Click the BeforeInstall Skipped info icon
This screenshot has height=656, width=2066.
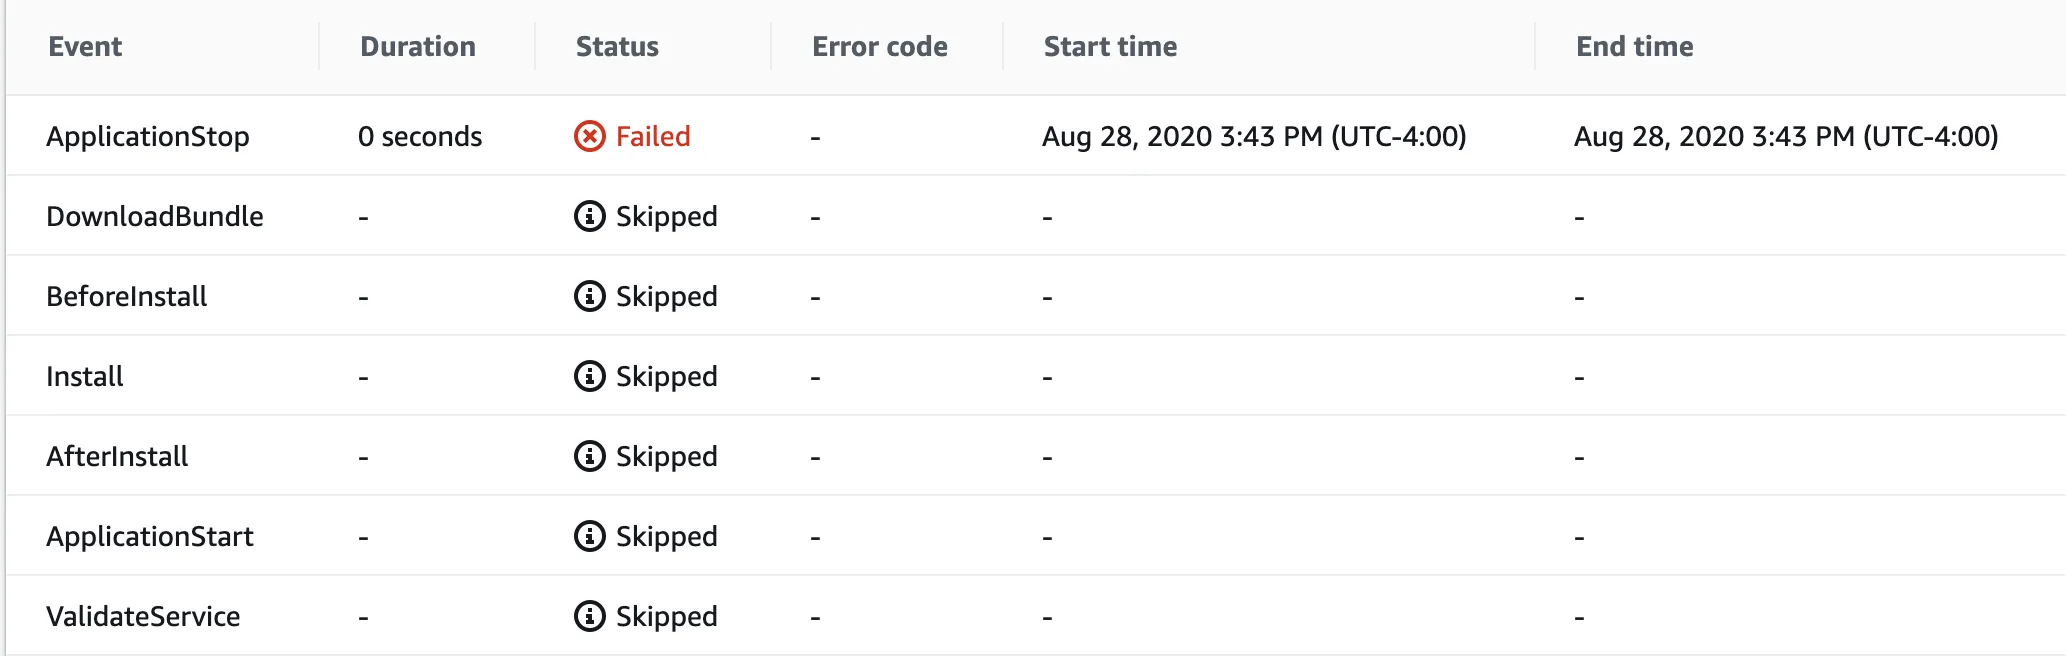pyautogui.click(x=589, y=296)
